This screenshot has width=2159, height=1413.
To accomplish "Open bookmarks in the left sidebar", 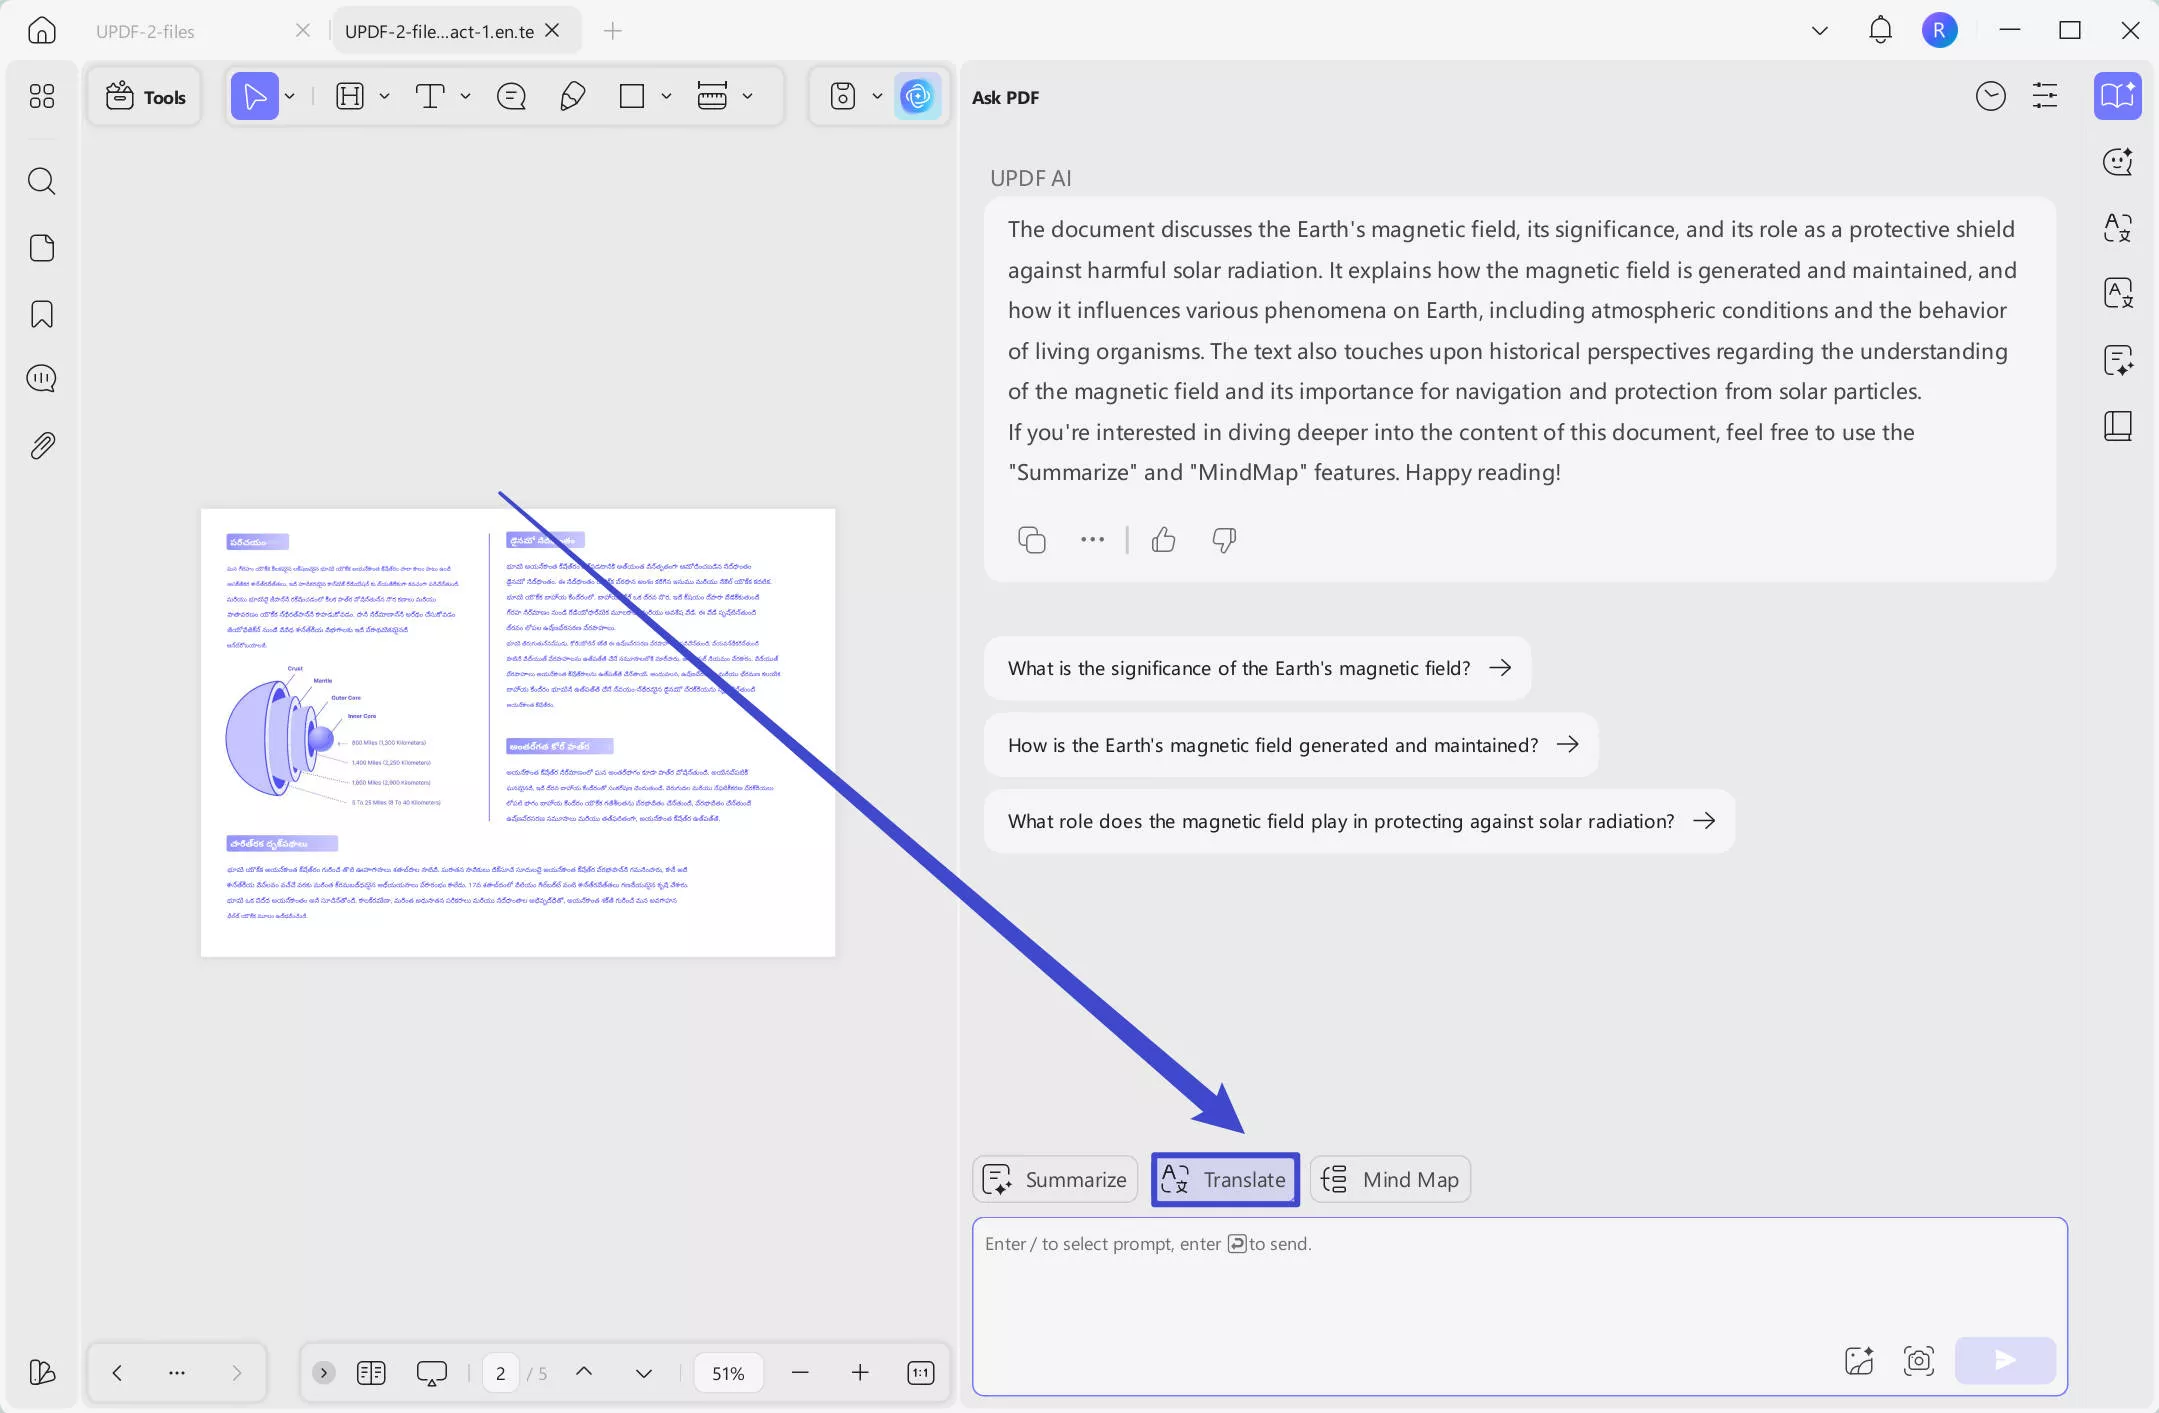I will [x=42, y=314].
